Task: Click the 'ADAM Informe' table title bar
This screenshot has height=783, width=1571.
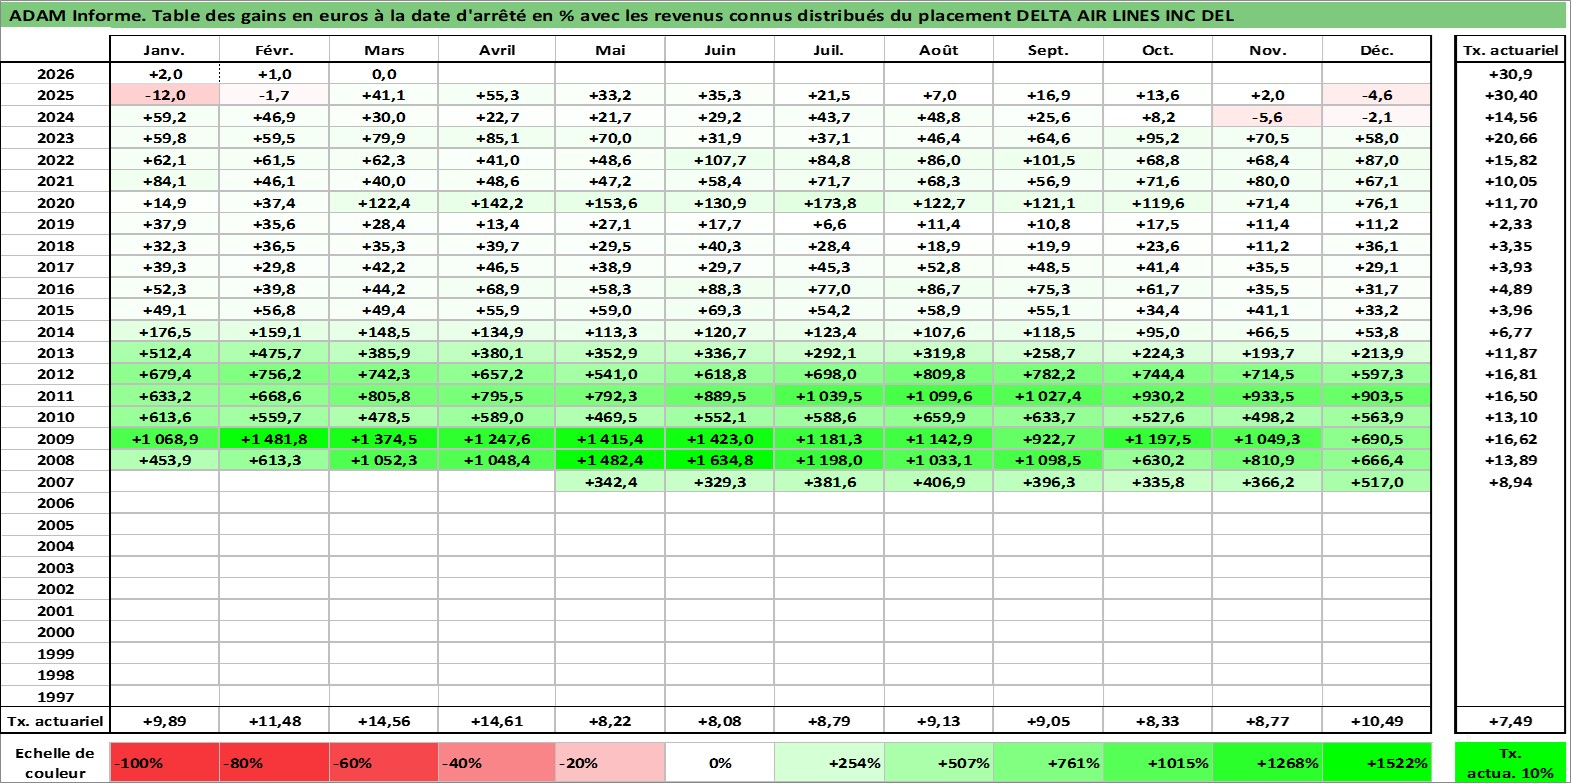Action: coord(784,15)
